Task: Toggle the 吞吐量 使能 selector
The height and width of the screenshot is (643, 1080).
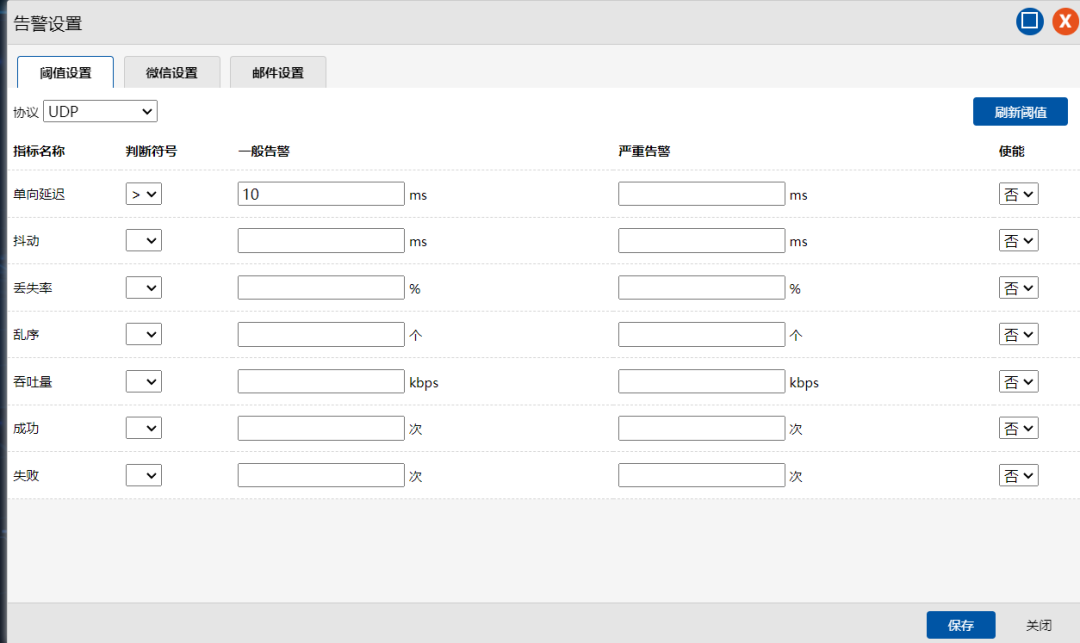Action: (x=1018, y=382)
